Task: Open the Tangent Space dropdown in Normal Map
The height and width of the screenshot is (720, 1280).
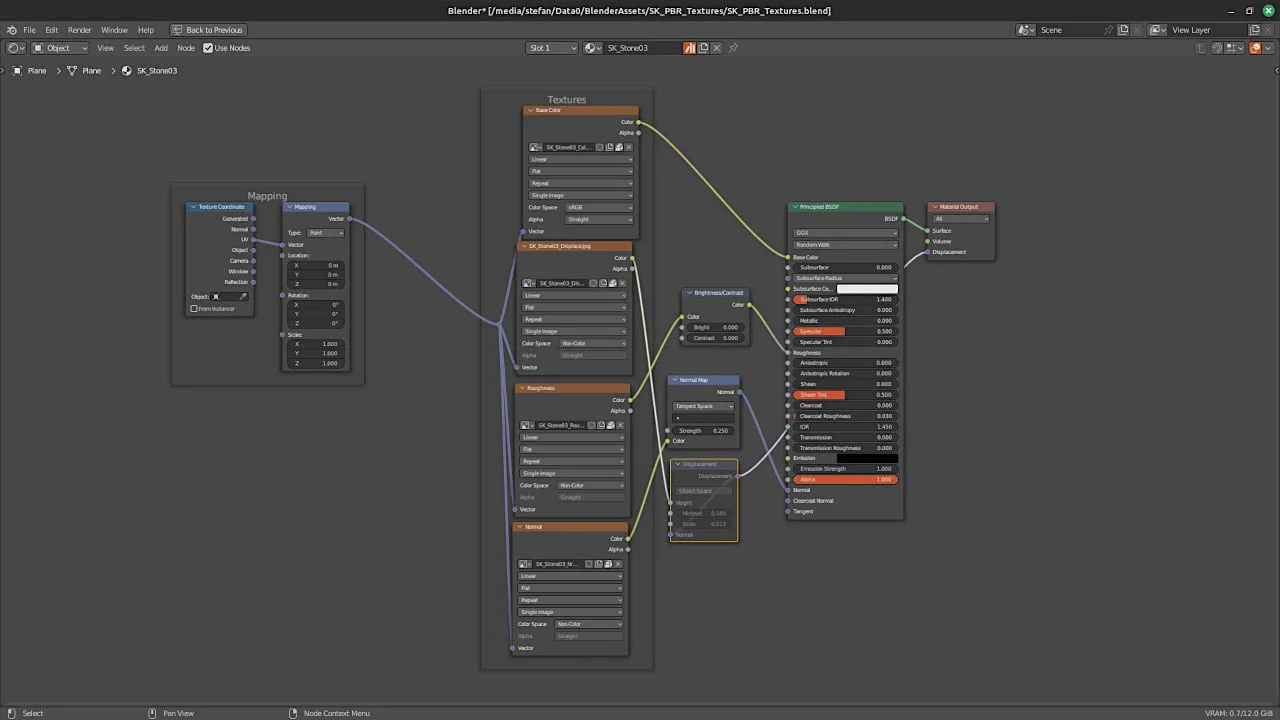Action: [x=705, y=406]
